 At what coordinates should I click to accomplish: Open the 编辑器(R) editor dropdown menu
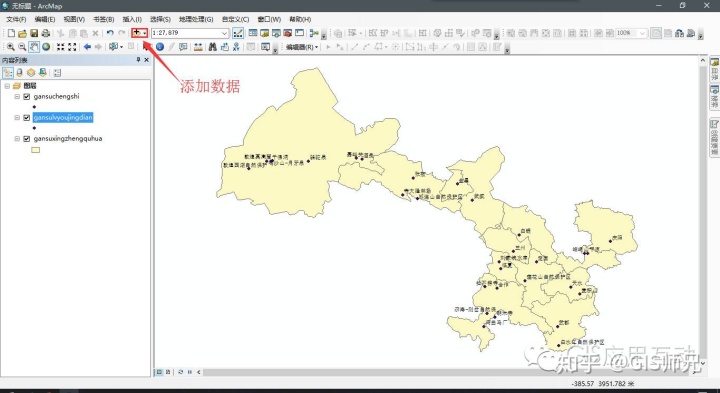[302, 47]
